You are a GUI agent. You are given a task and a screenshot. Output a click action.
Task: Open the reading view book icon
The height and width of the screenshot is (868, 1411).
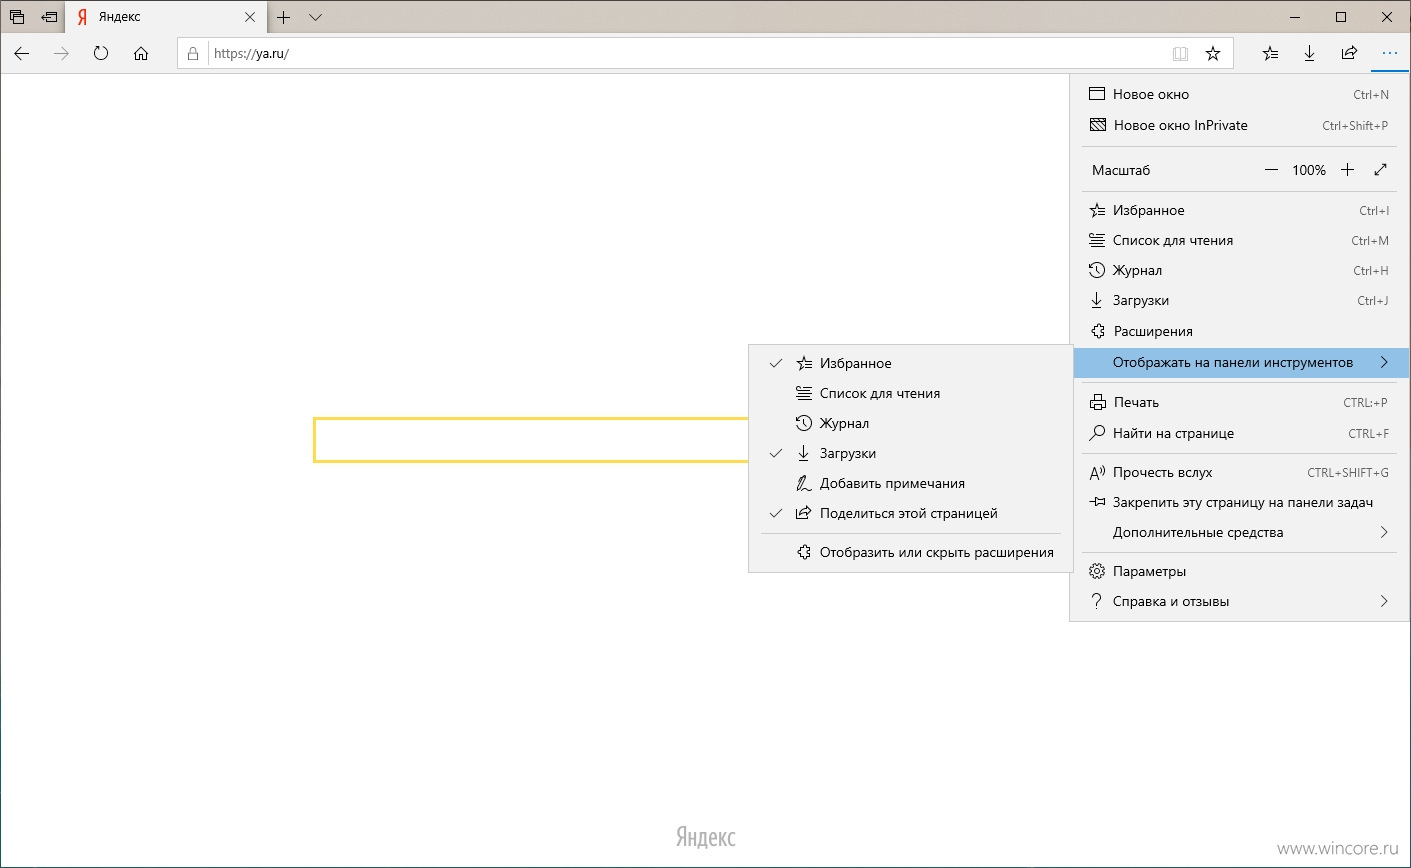tap(1180, 54)
